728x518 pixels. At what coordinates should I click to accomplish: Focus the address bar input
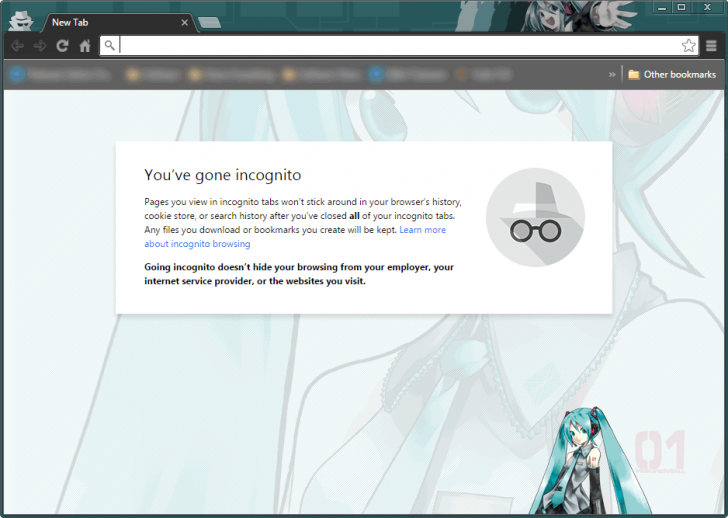coord(399,45)
